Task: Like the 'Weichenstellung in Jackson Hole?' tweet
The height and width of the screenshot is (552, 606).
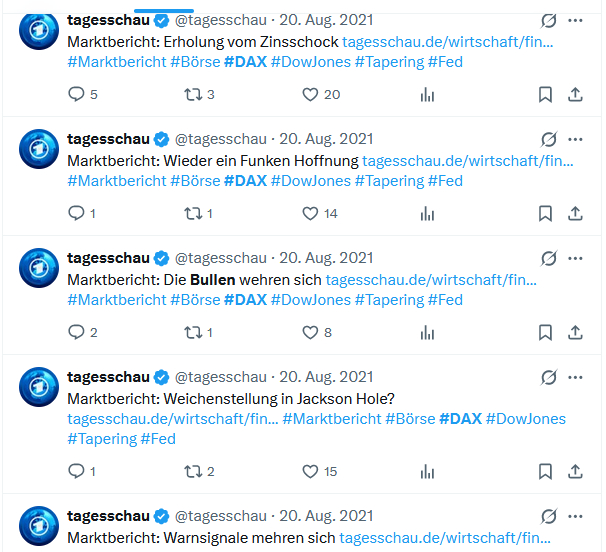Action: point(310,471)
